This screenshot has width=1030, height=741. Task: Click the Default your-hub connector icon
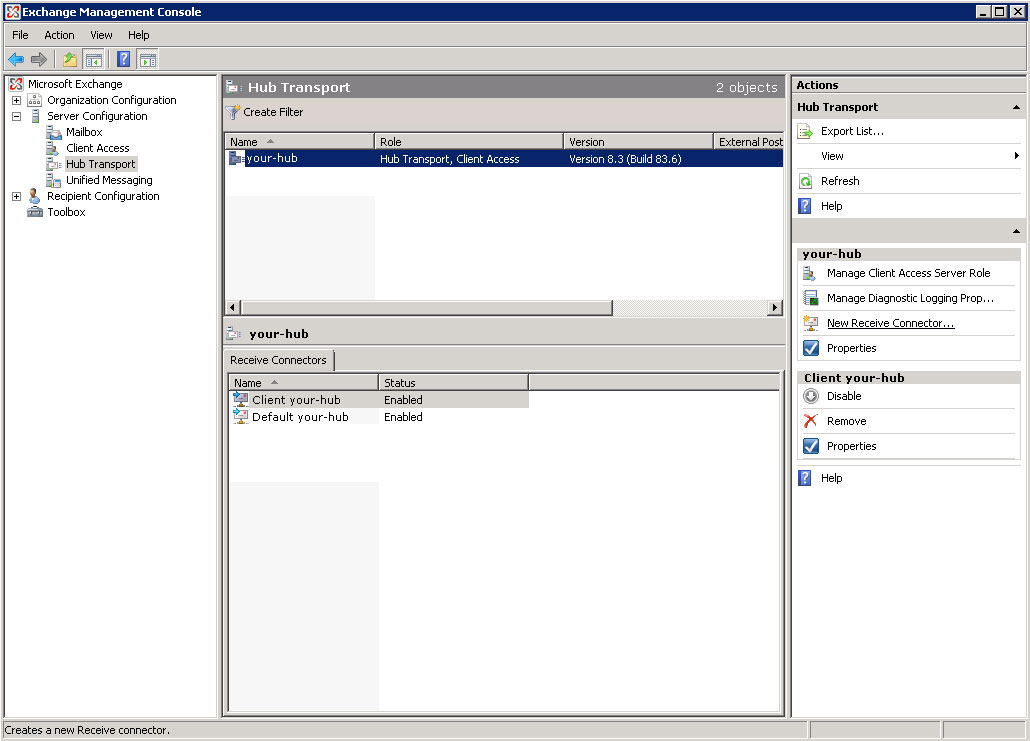click(241, 416)
